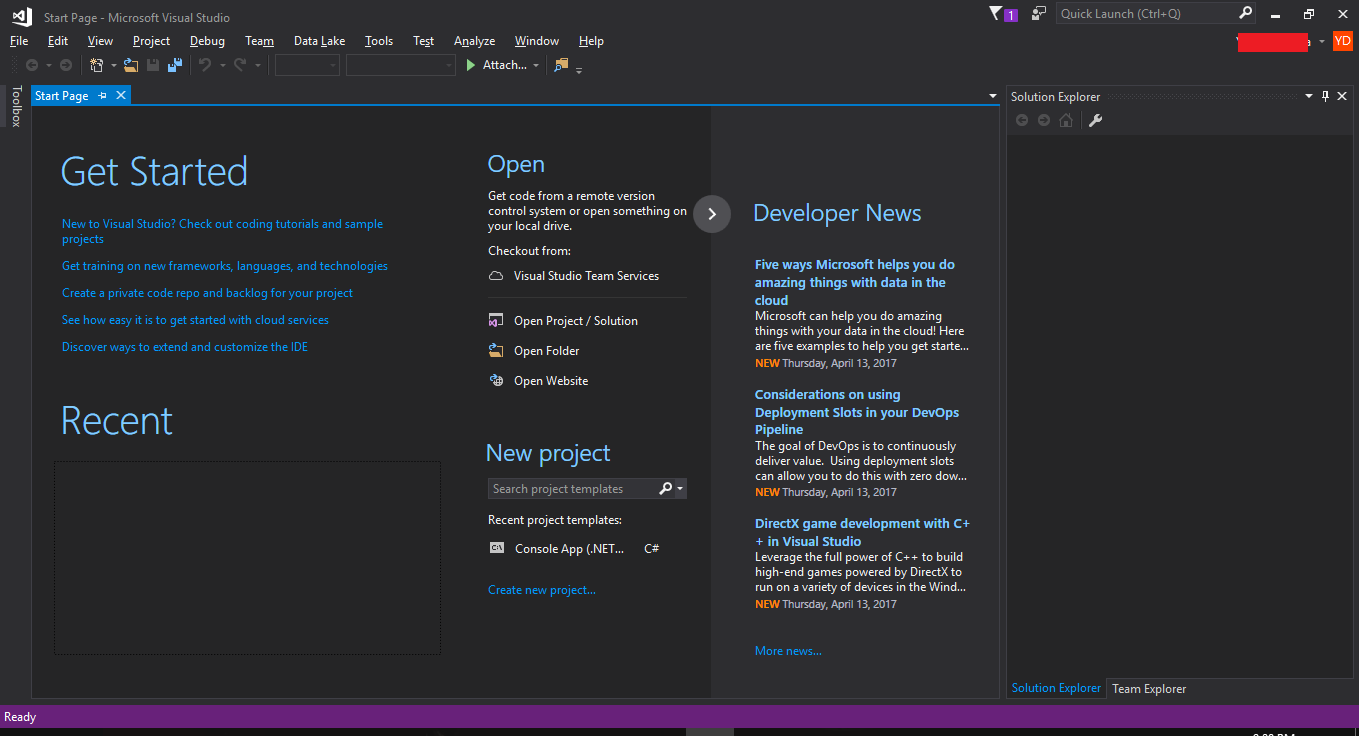Click 'Open Project / Solution' link
Screen dimensions: 1359x736
point(575,321)
